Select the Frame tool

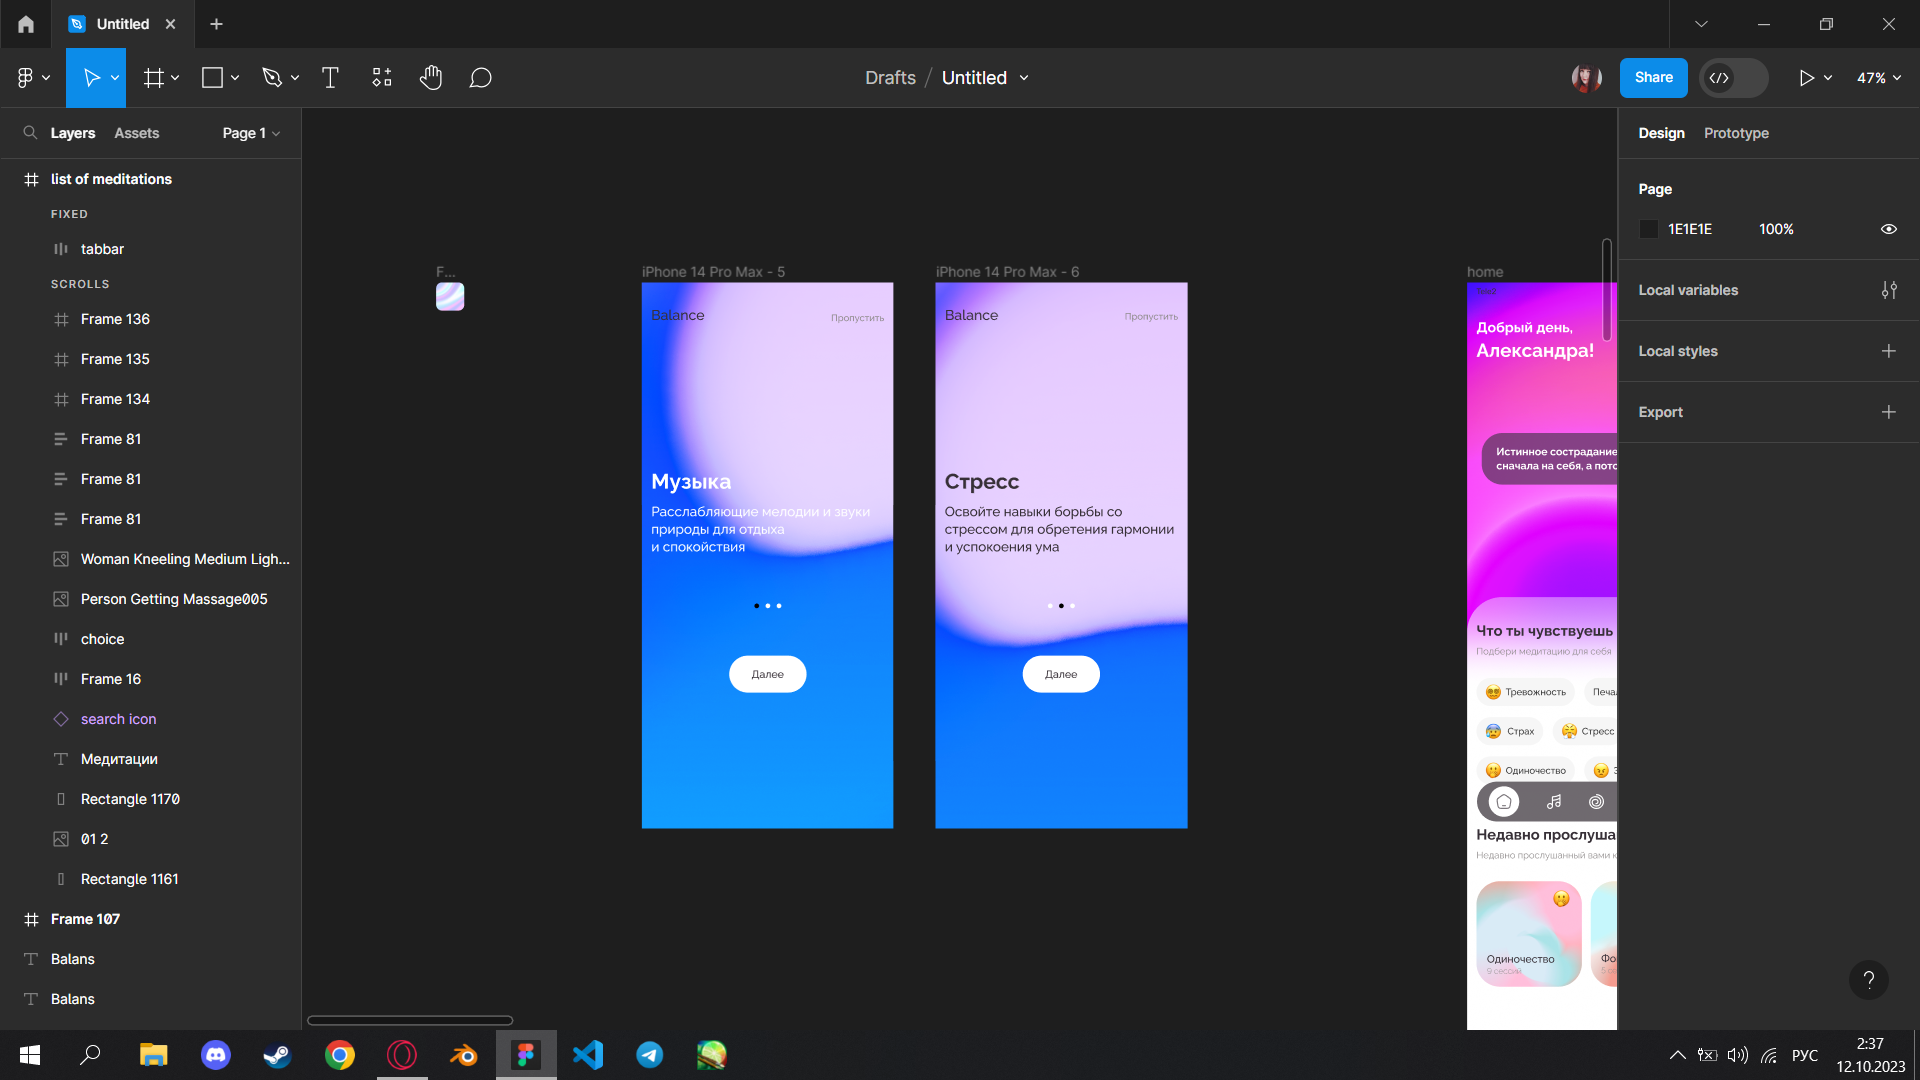coord(154,78)
